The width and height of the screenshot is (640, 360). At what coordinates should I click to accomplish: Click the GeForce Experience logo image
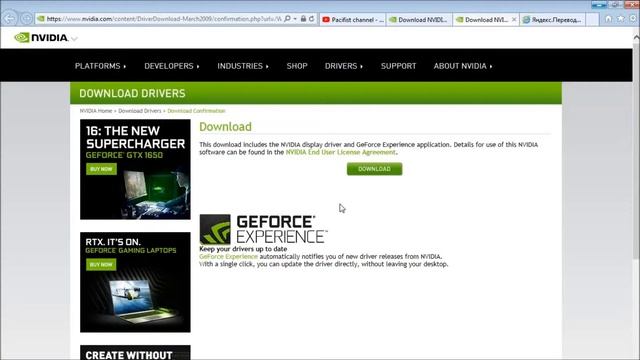click(x=263, y=229)
